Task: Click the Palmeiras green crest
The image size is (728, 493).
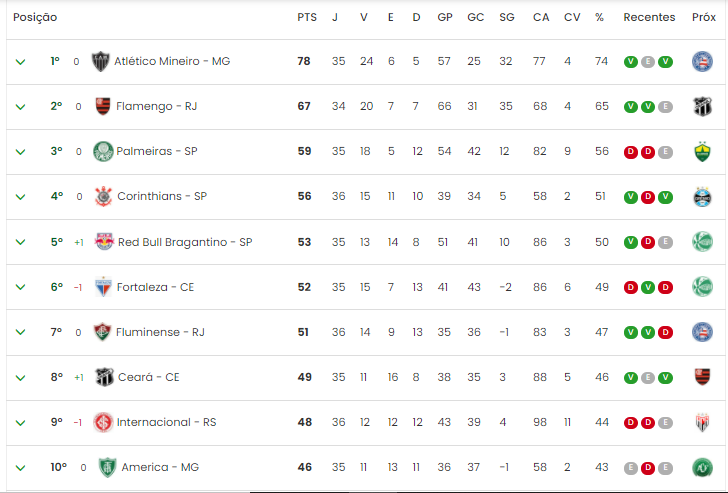Action: (x=103, y=151)
